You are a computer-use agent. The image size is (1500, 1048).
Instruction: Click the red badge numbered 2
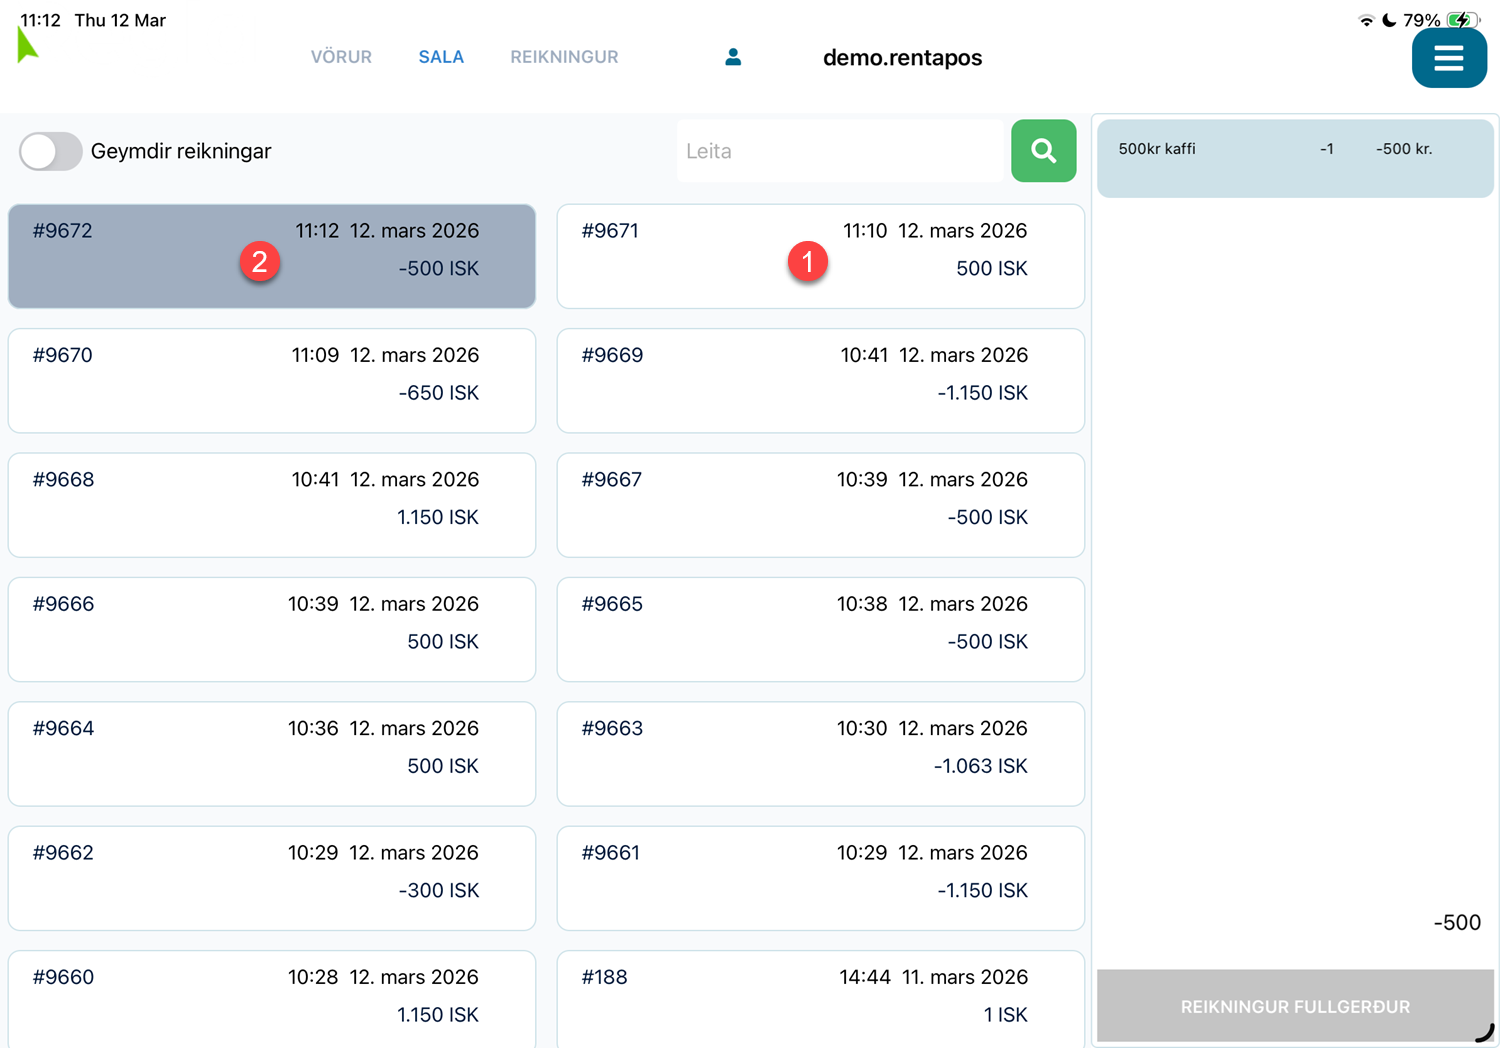259,262
